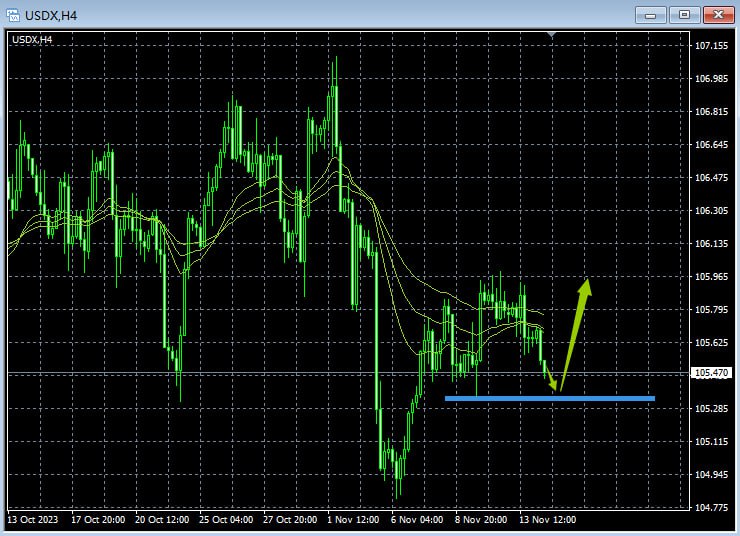Click the 104.775 price axis label

[x=711, y=507]
